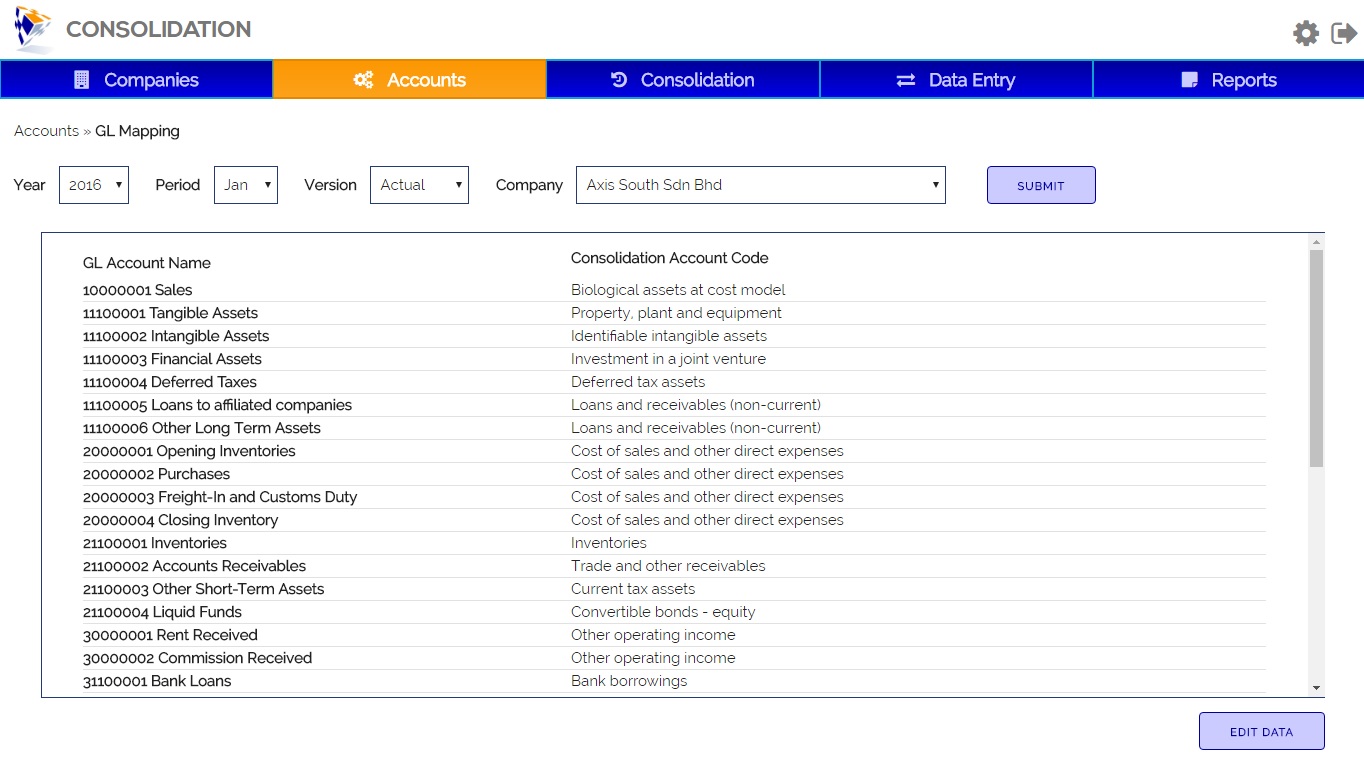
Task: Click Current tax assets code
Action: coord(633,589)
